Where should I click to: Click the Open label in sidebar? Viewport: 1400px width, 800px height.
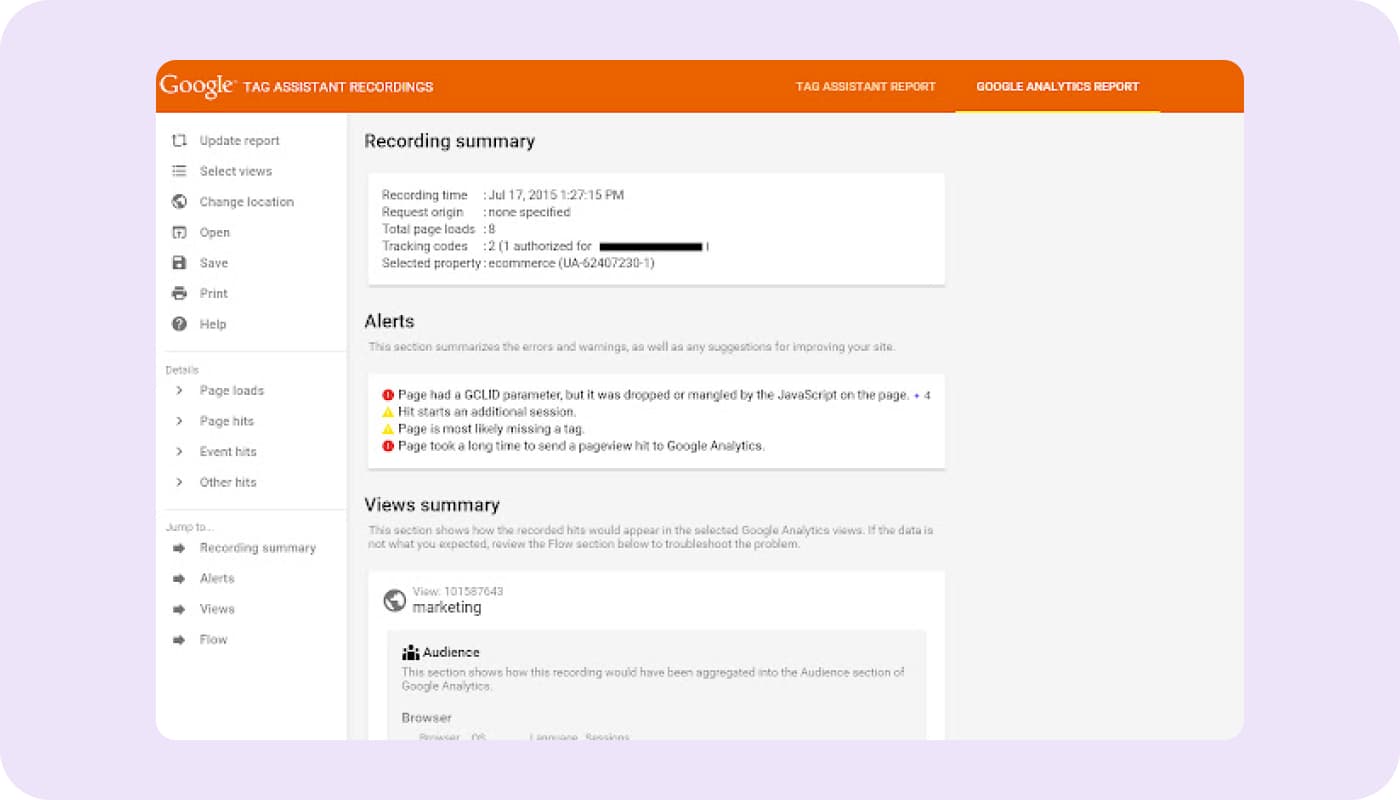coord(215,232)
